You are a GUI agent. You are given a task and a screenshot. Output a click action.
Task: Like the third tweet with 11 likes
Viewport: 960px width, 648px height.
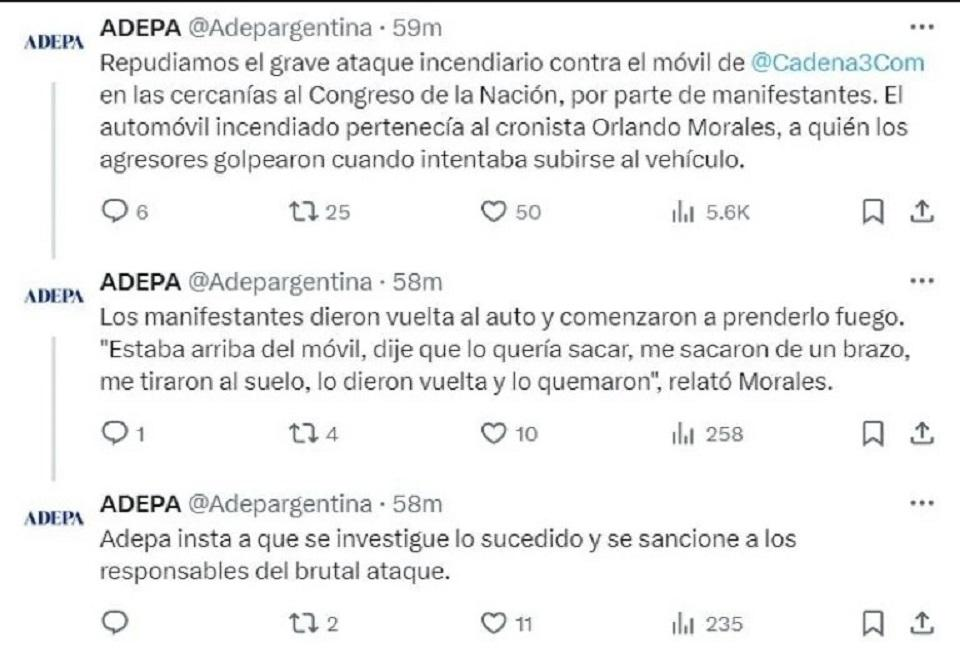[492, 623]
